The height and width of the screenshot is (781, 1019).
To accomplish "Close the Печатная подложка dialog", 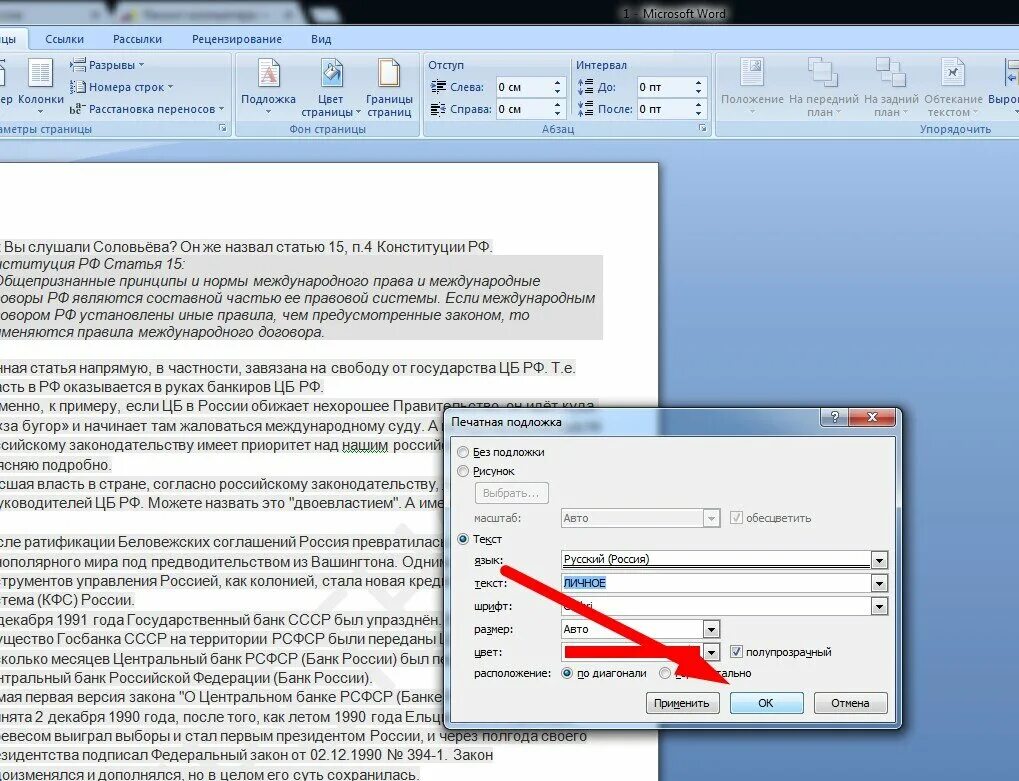I will click(872, 417).
